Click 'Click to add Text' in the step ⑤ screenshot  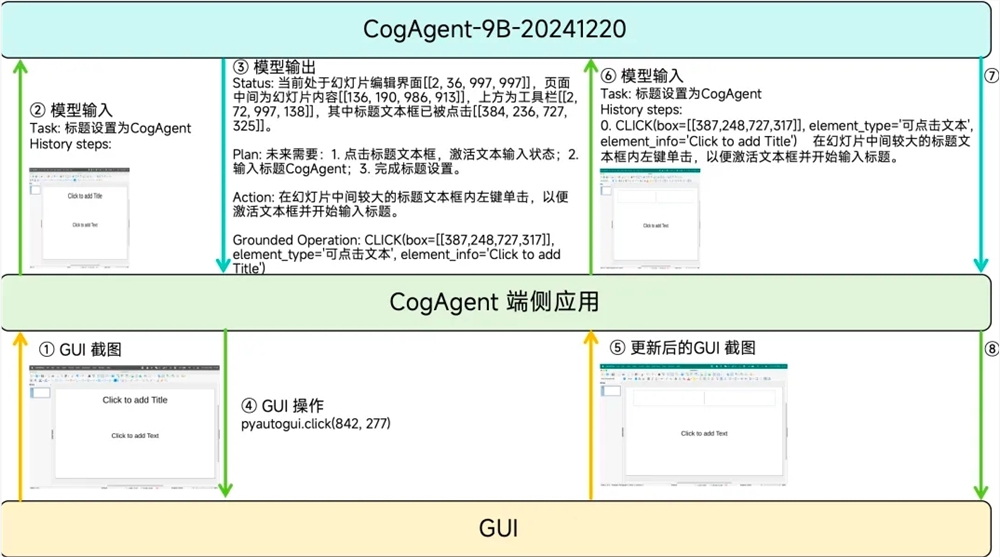704,433
